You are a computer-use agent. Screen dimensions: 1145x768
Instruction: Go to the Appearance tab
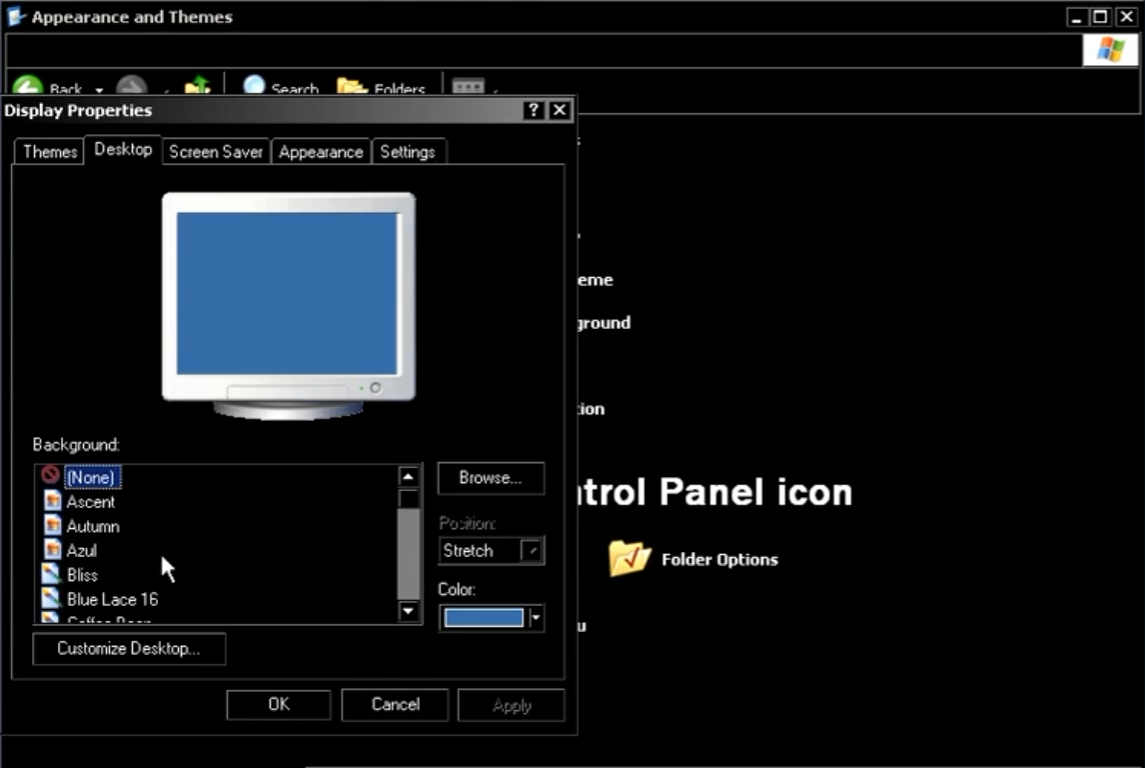click(321, 152)
